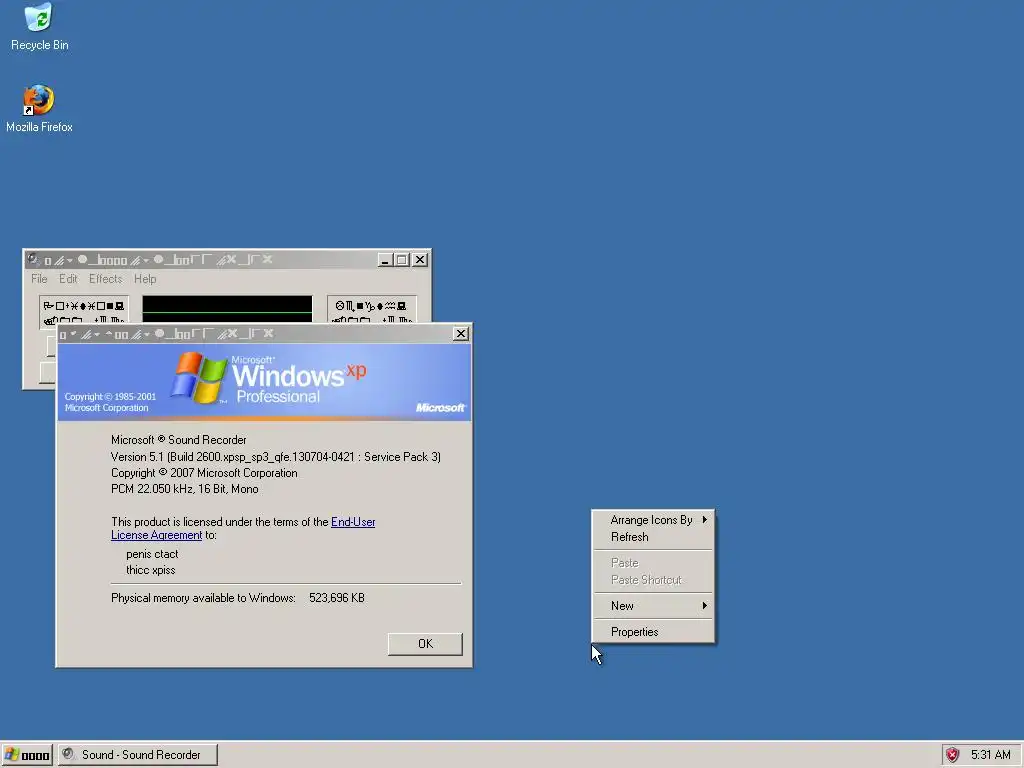Image resolution: width=1024 pixels, height=768 pixels.
Task: Click the Copyright © 2007 Microsoft Corporation line
Action: 204,473
